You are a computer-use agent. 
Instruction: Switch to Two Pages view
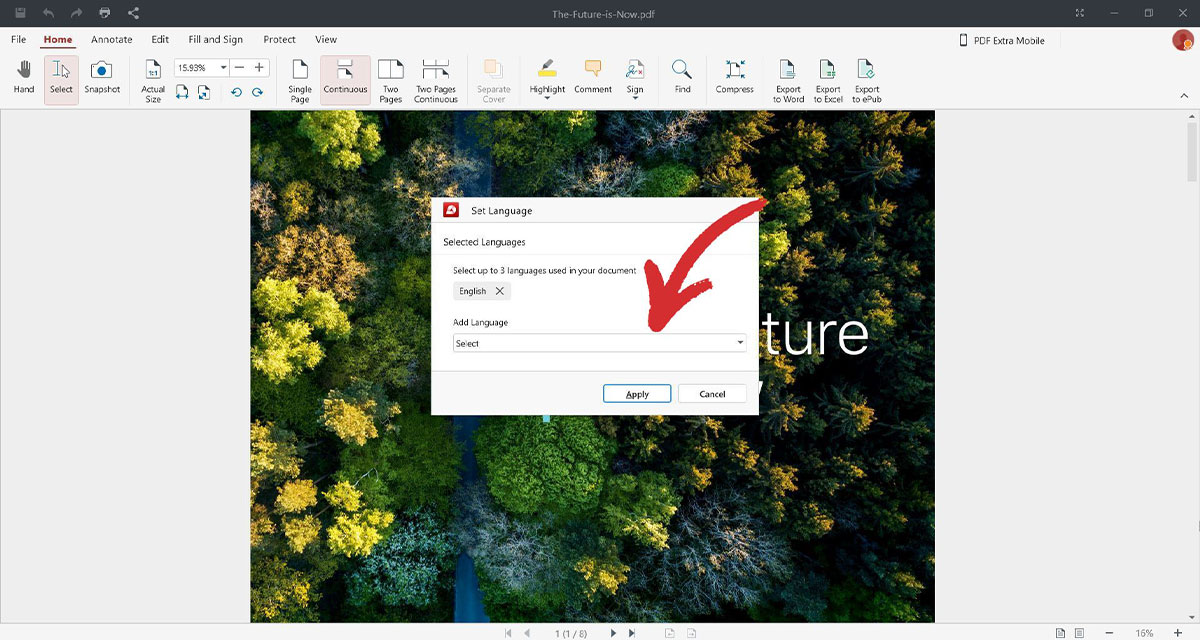pyautogui.click(x=391, y=80)
